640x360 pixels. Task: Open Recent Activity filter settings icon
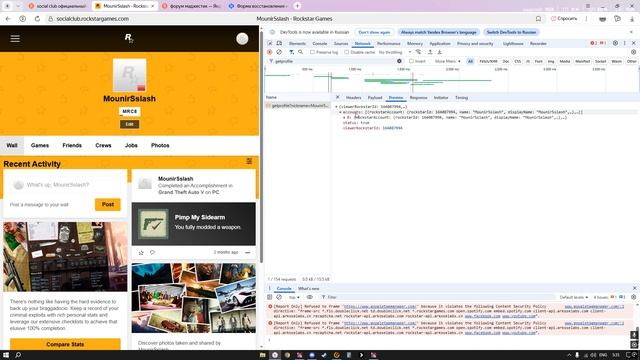pos(249,162)
